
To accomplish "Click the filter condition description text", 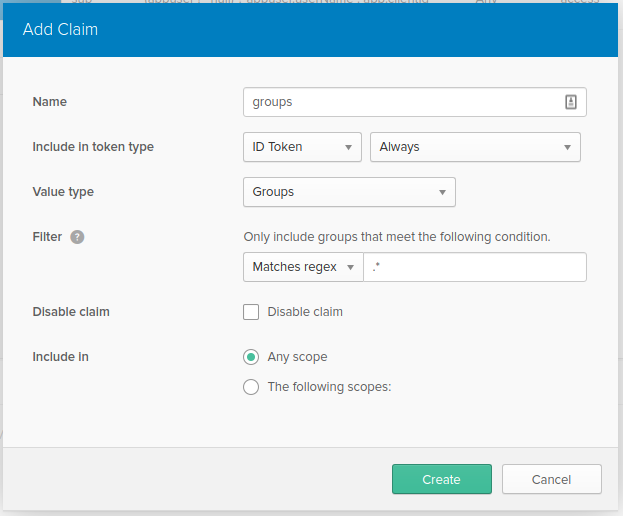I will 397,237.
